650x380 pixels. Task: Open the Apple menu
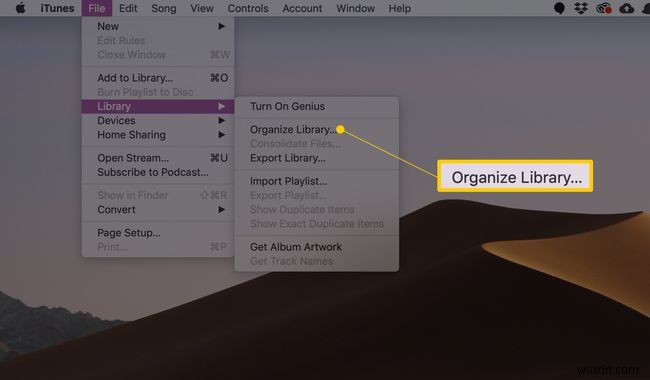pyautogui.click(x=20, y=8)
